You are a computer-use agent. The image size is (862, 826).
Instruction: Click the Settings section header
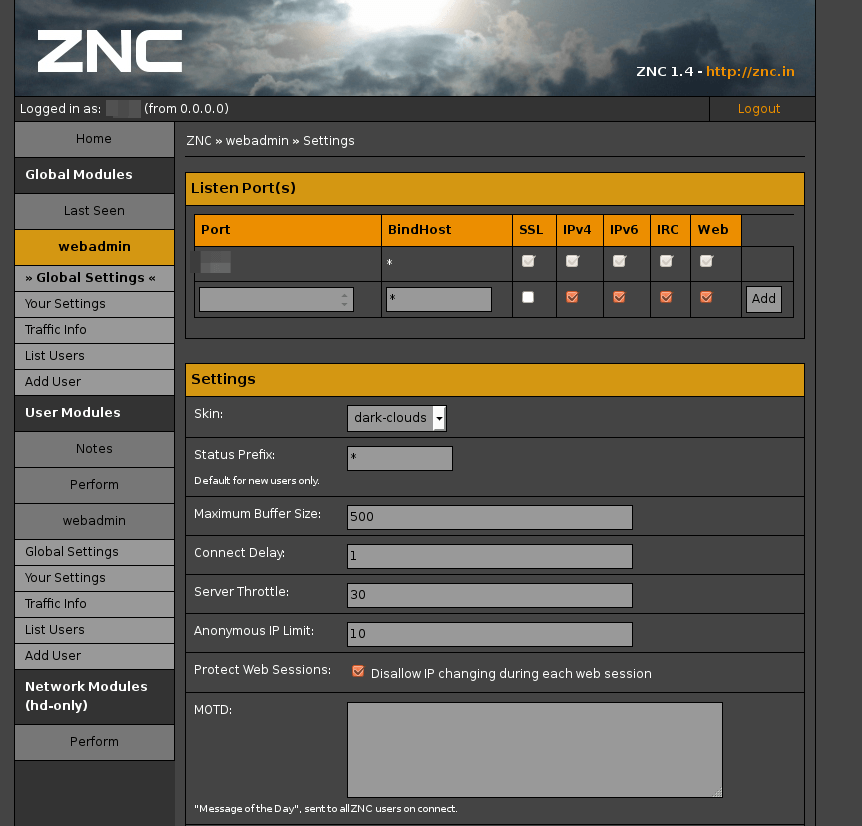pos(495,380)
